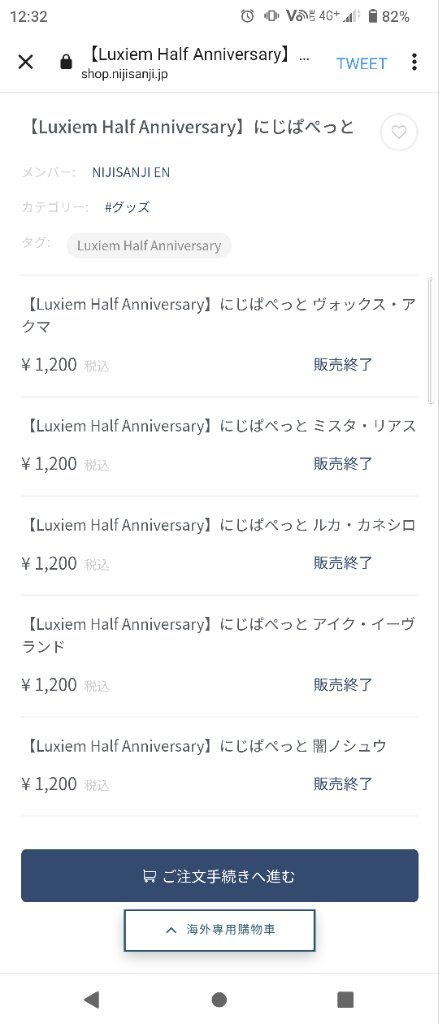Open the NIJISANJI EN member link

click(131, 172)
